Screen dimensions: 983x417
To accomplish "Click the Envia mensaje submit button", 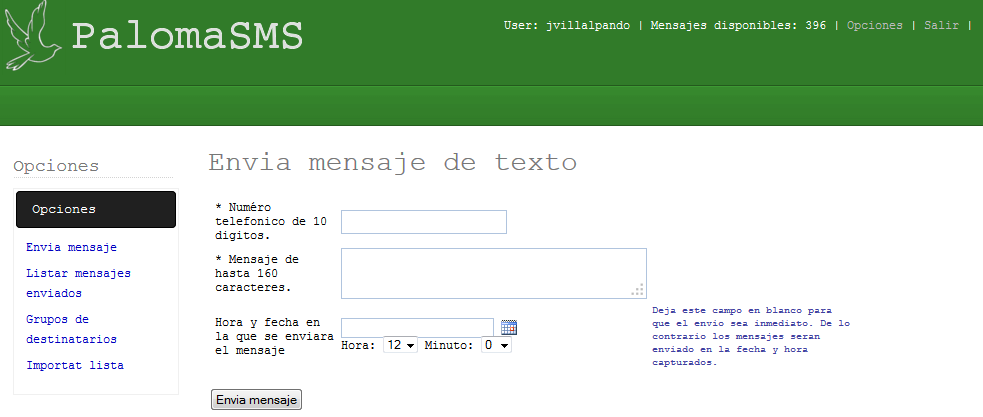I will pyautogui.click(x=256, y=399).
